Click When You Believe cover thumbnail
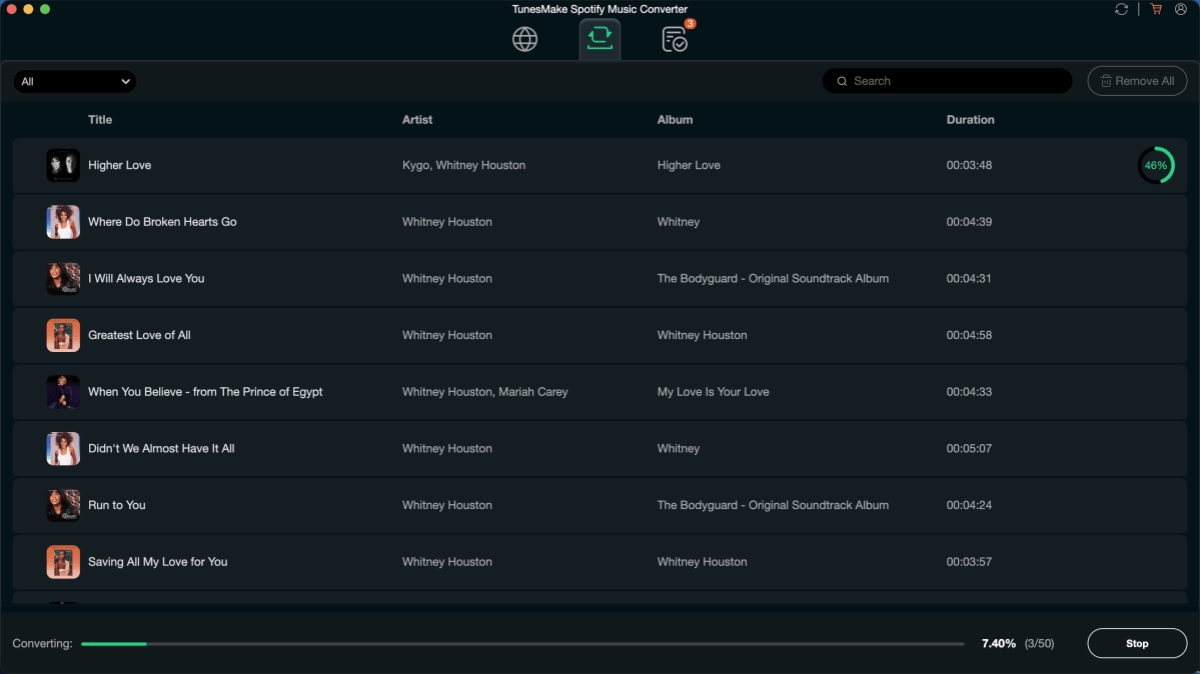The image size is (1200, 674). 63,392
